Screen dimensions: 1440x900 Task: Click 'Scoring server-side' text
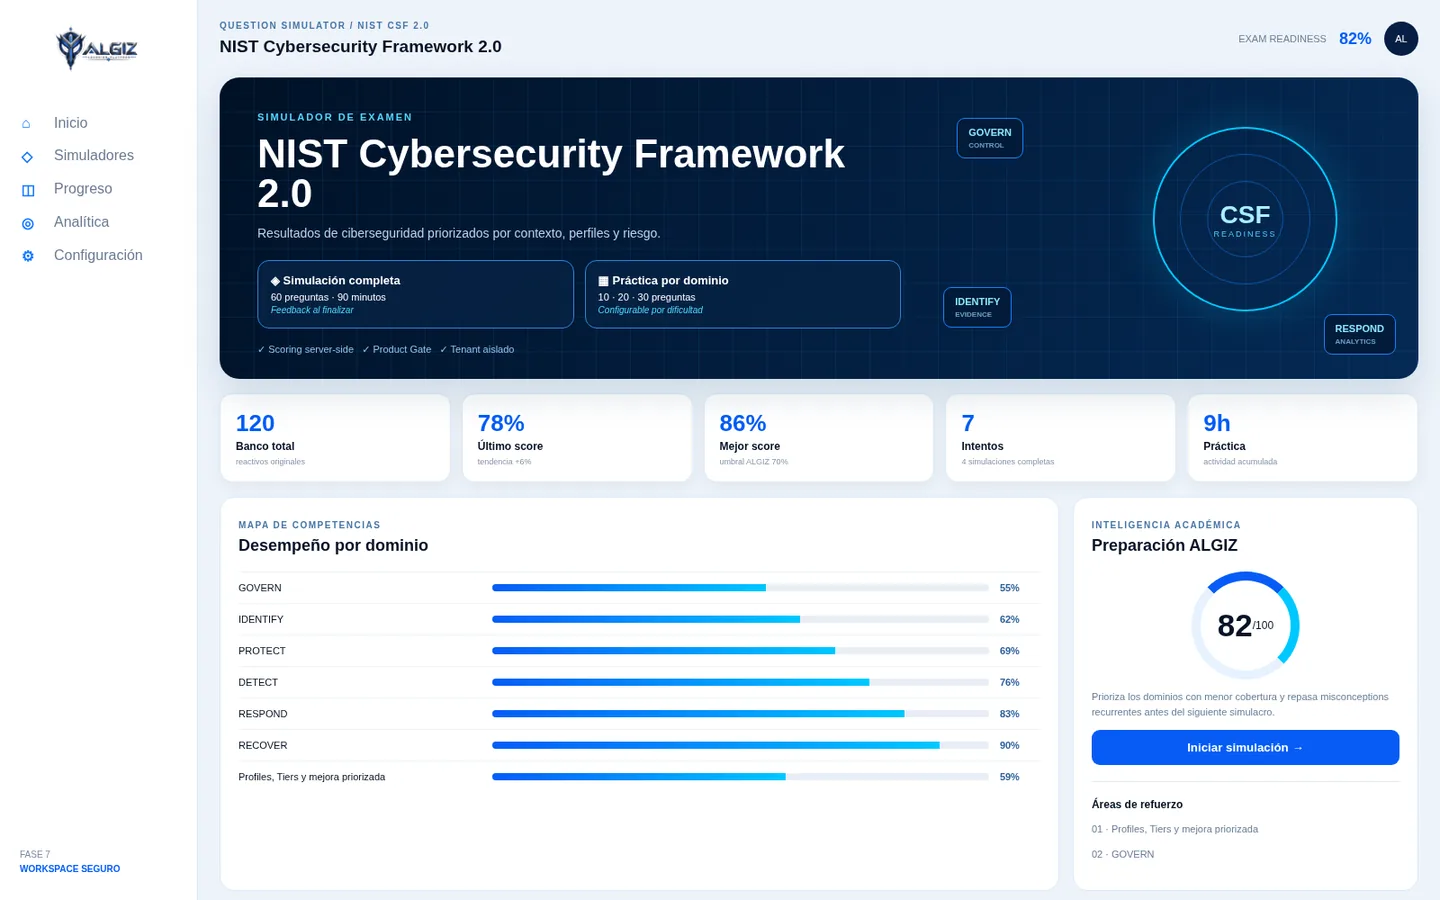click(306, 350)
